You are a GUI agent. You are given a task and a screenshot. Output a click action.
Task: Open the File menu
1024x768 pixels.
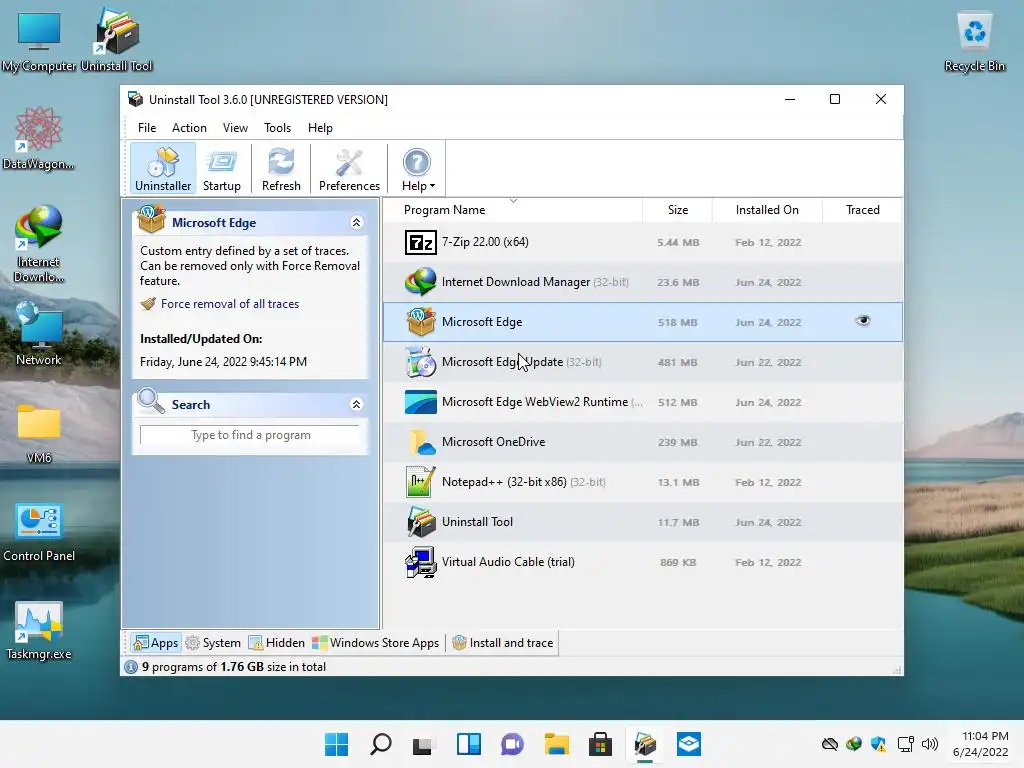(x=147, y=128)
